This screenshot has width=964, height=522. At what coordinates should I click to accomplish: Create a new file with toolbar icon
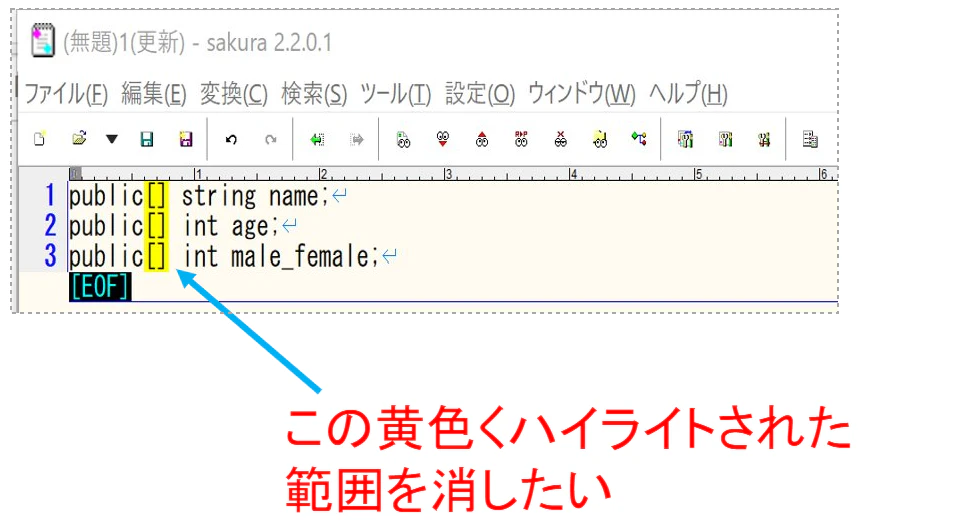[40, 139]
